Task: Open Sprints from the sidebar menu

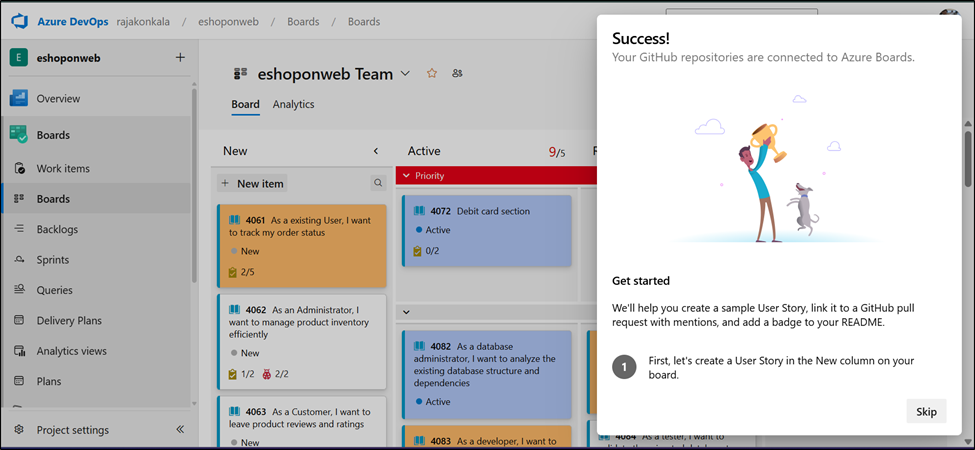Action: click(x=53, y=260)
